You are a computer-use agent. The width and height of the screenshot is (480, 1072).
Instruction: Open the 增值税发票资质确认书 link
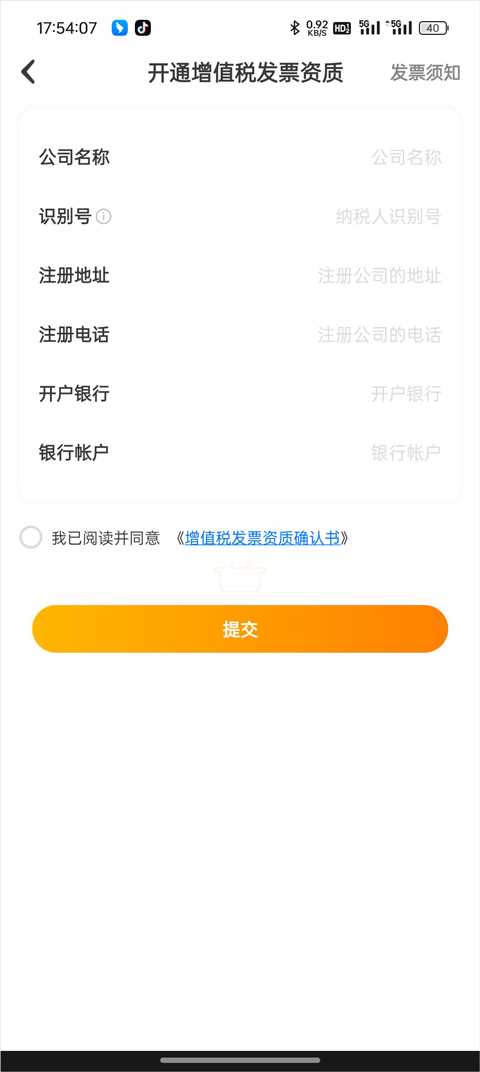coord(262,538)
